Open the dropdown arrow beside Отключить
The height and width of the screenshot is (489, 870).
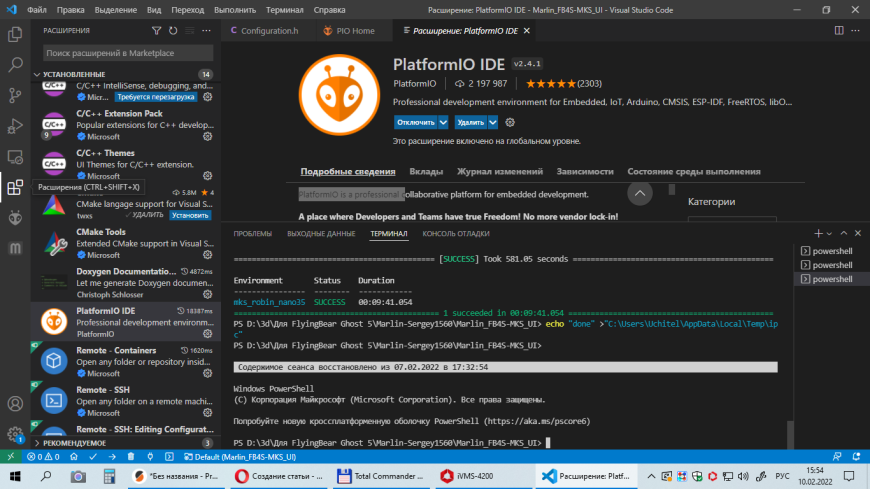(443, 122)
